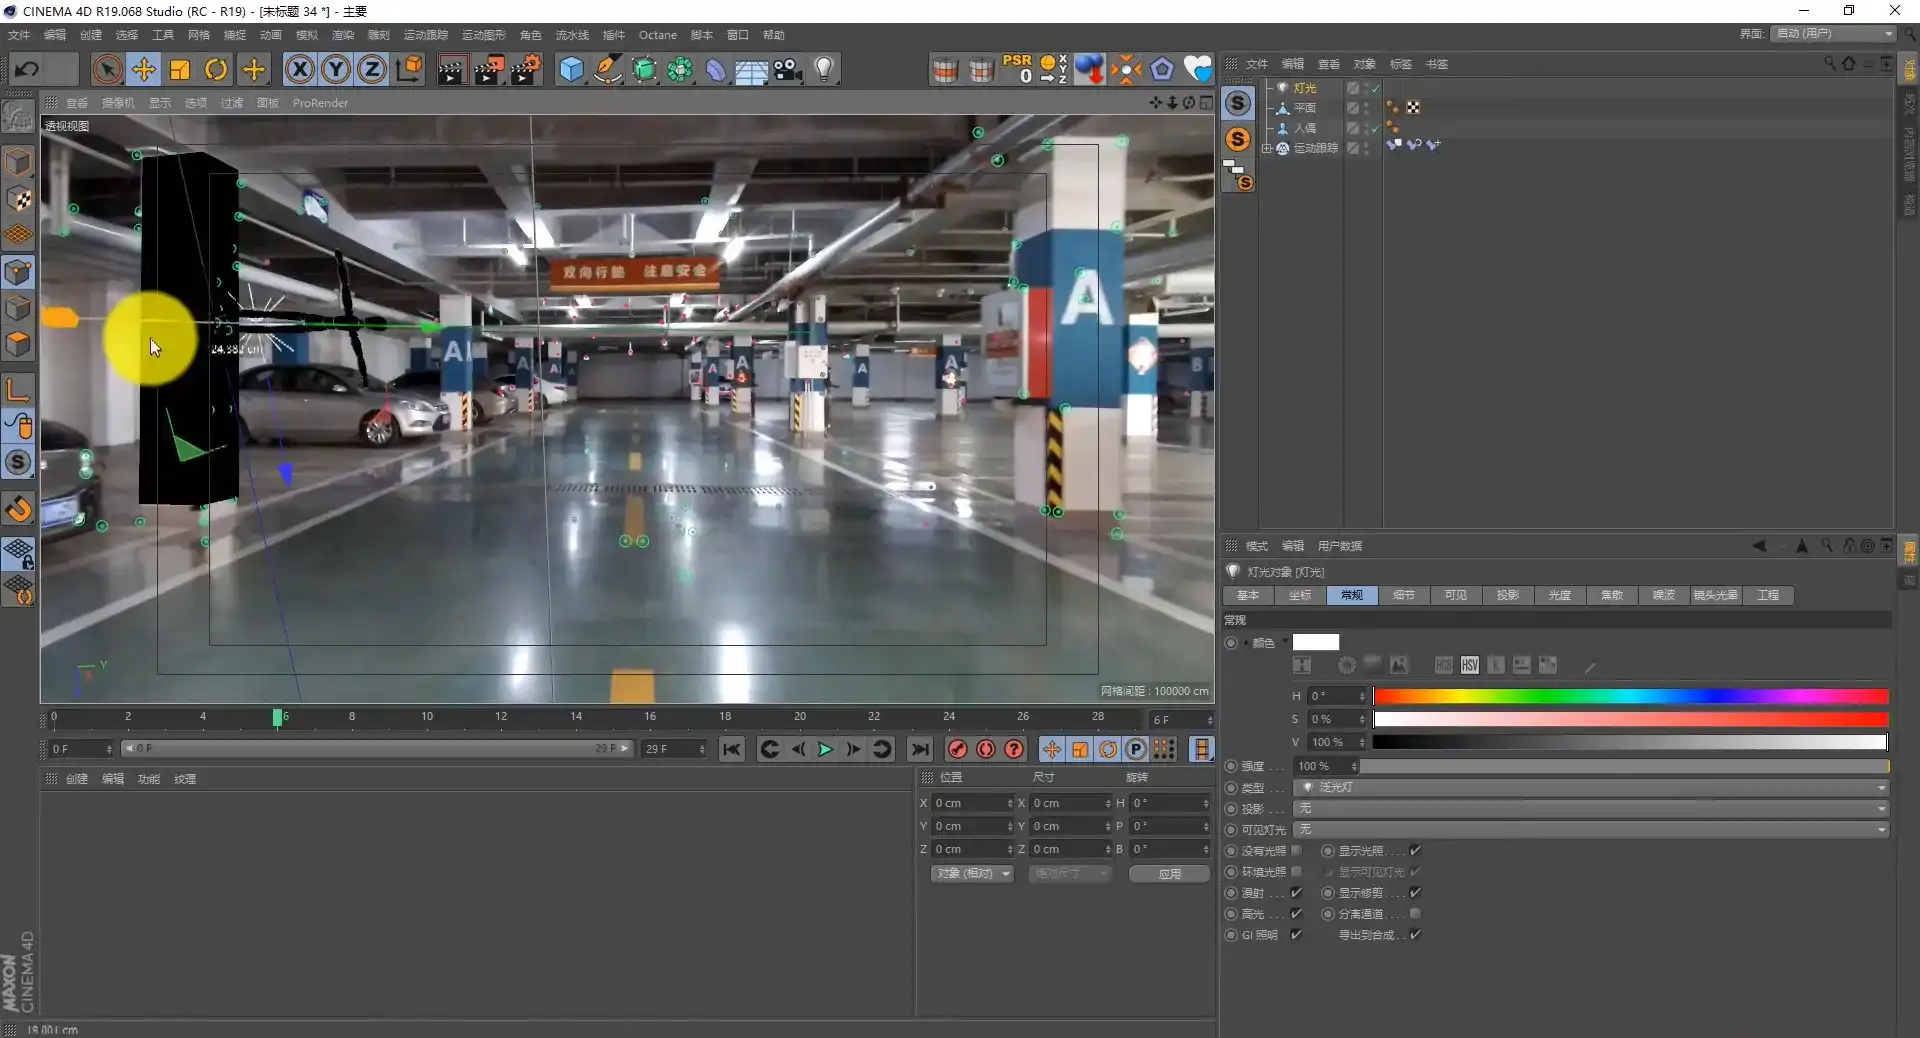The image size is (1920, 1038).
Task: Switch the color picker to HSV mode
Action: [x=1469, y=666]
